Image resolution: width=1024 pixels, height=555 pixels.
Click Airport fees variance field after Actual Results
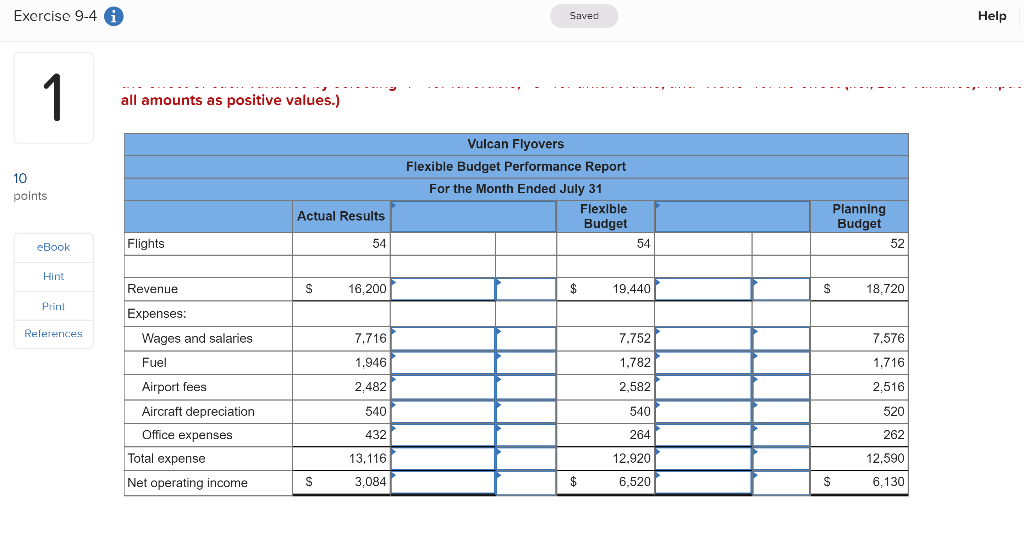[x=443, y=387]
